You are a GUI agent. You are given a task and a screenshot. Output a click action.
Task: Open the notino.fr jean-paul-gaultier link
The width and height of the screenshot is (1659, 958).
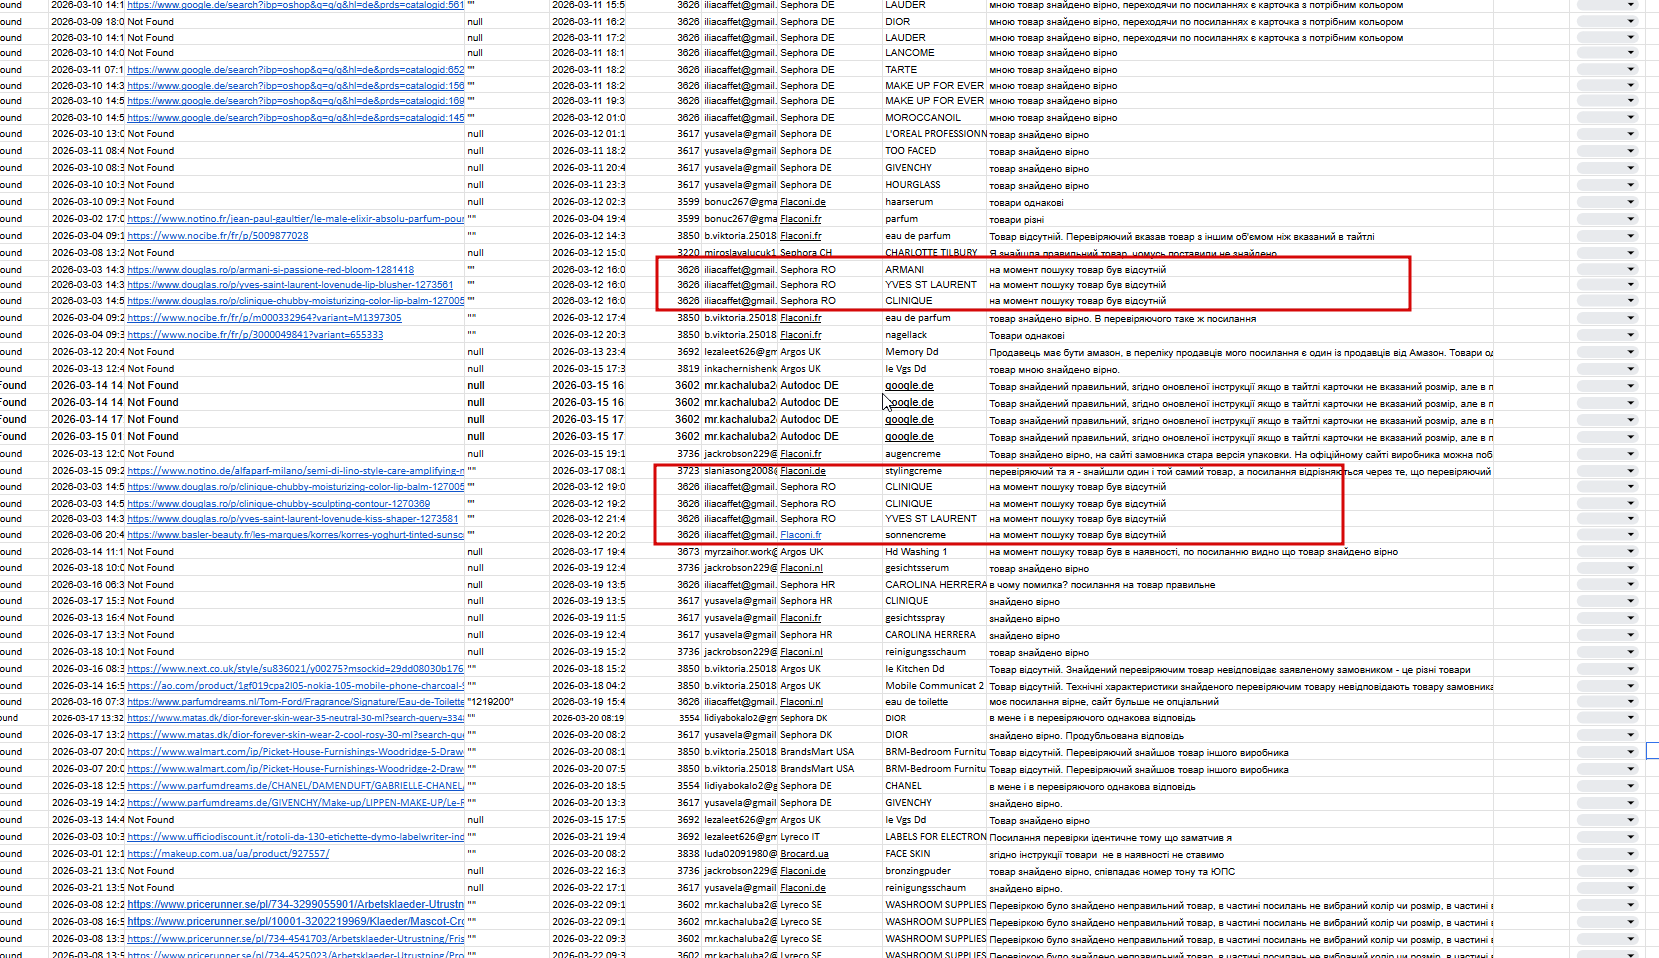[x=296, y=219]
